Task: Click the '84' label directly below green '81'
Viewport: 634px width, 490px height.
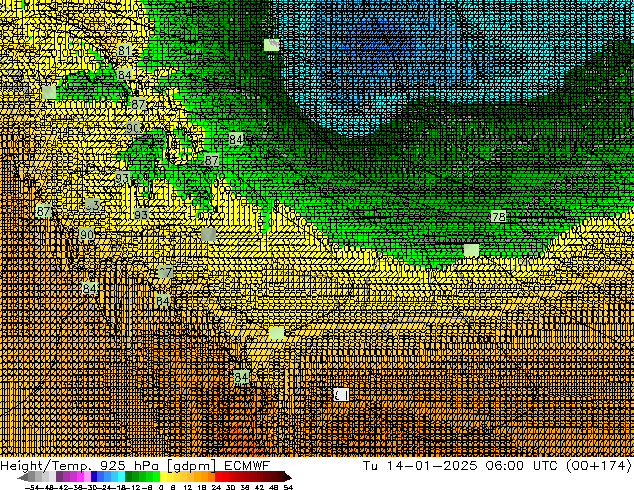Action: tap(125, 75)
